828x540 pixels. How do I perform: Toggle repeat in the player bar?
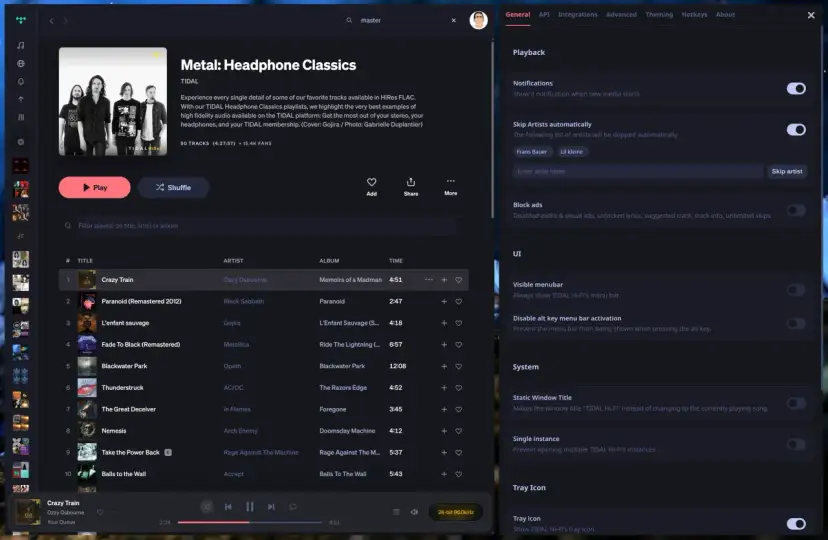point(293,507)
